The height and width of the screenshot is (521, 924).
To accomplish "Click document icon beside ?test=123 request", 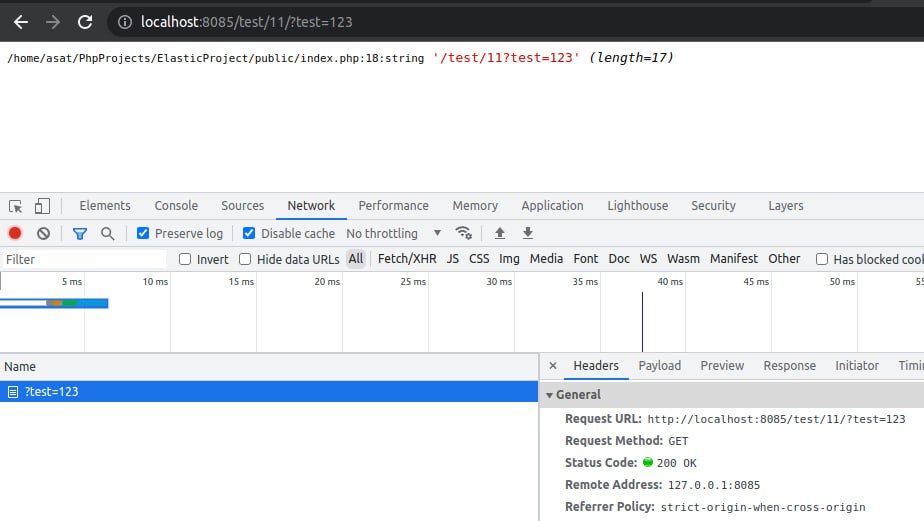I will tap(13, 392).
